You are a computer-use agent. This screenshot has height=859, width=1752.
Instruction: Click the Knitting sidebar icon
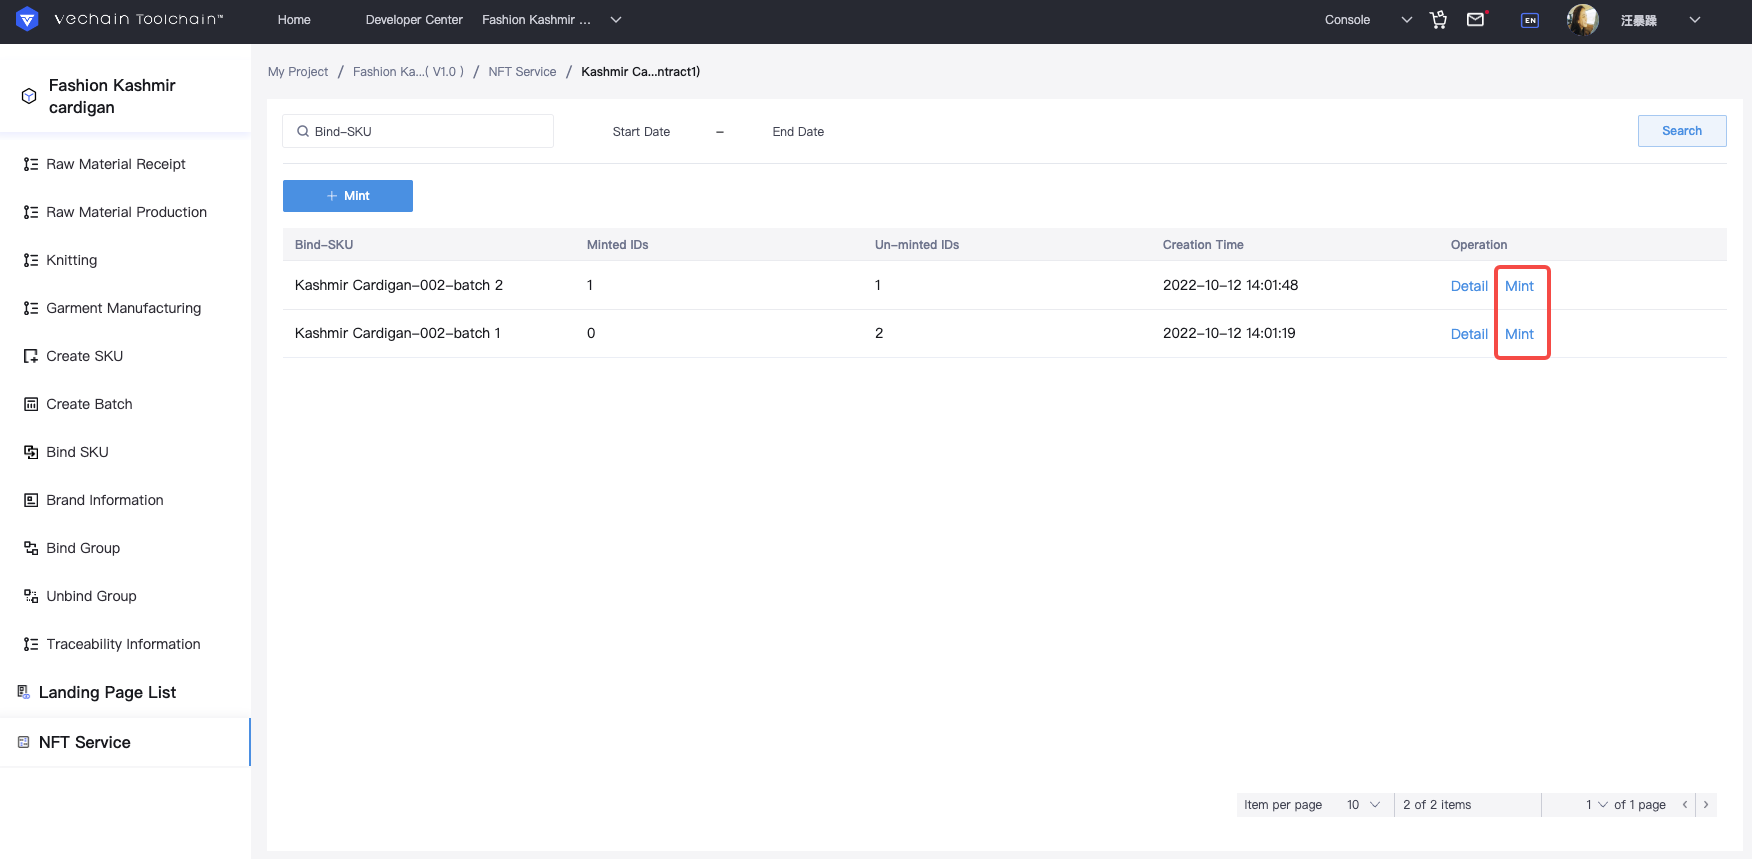tap(31, 260)
